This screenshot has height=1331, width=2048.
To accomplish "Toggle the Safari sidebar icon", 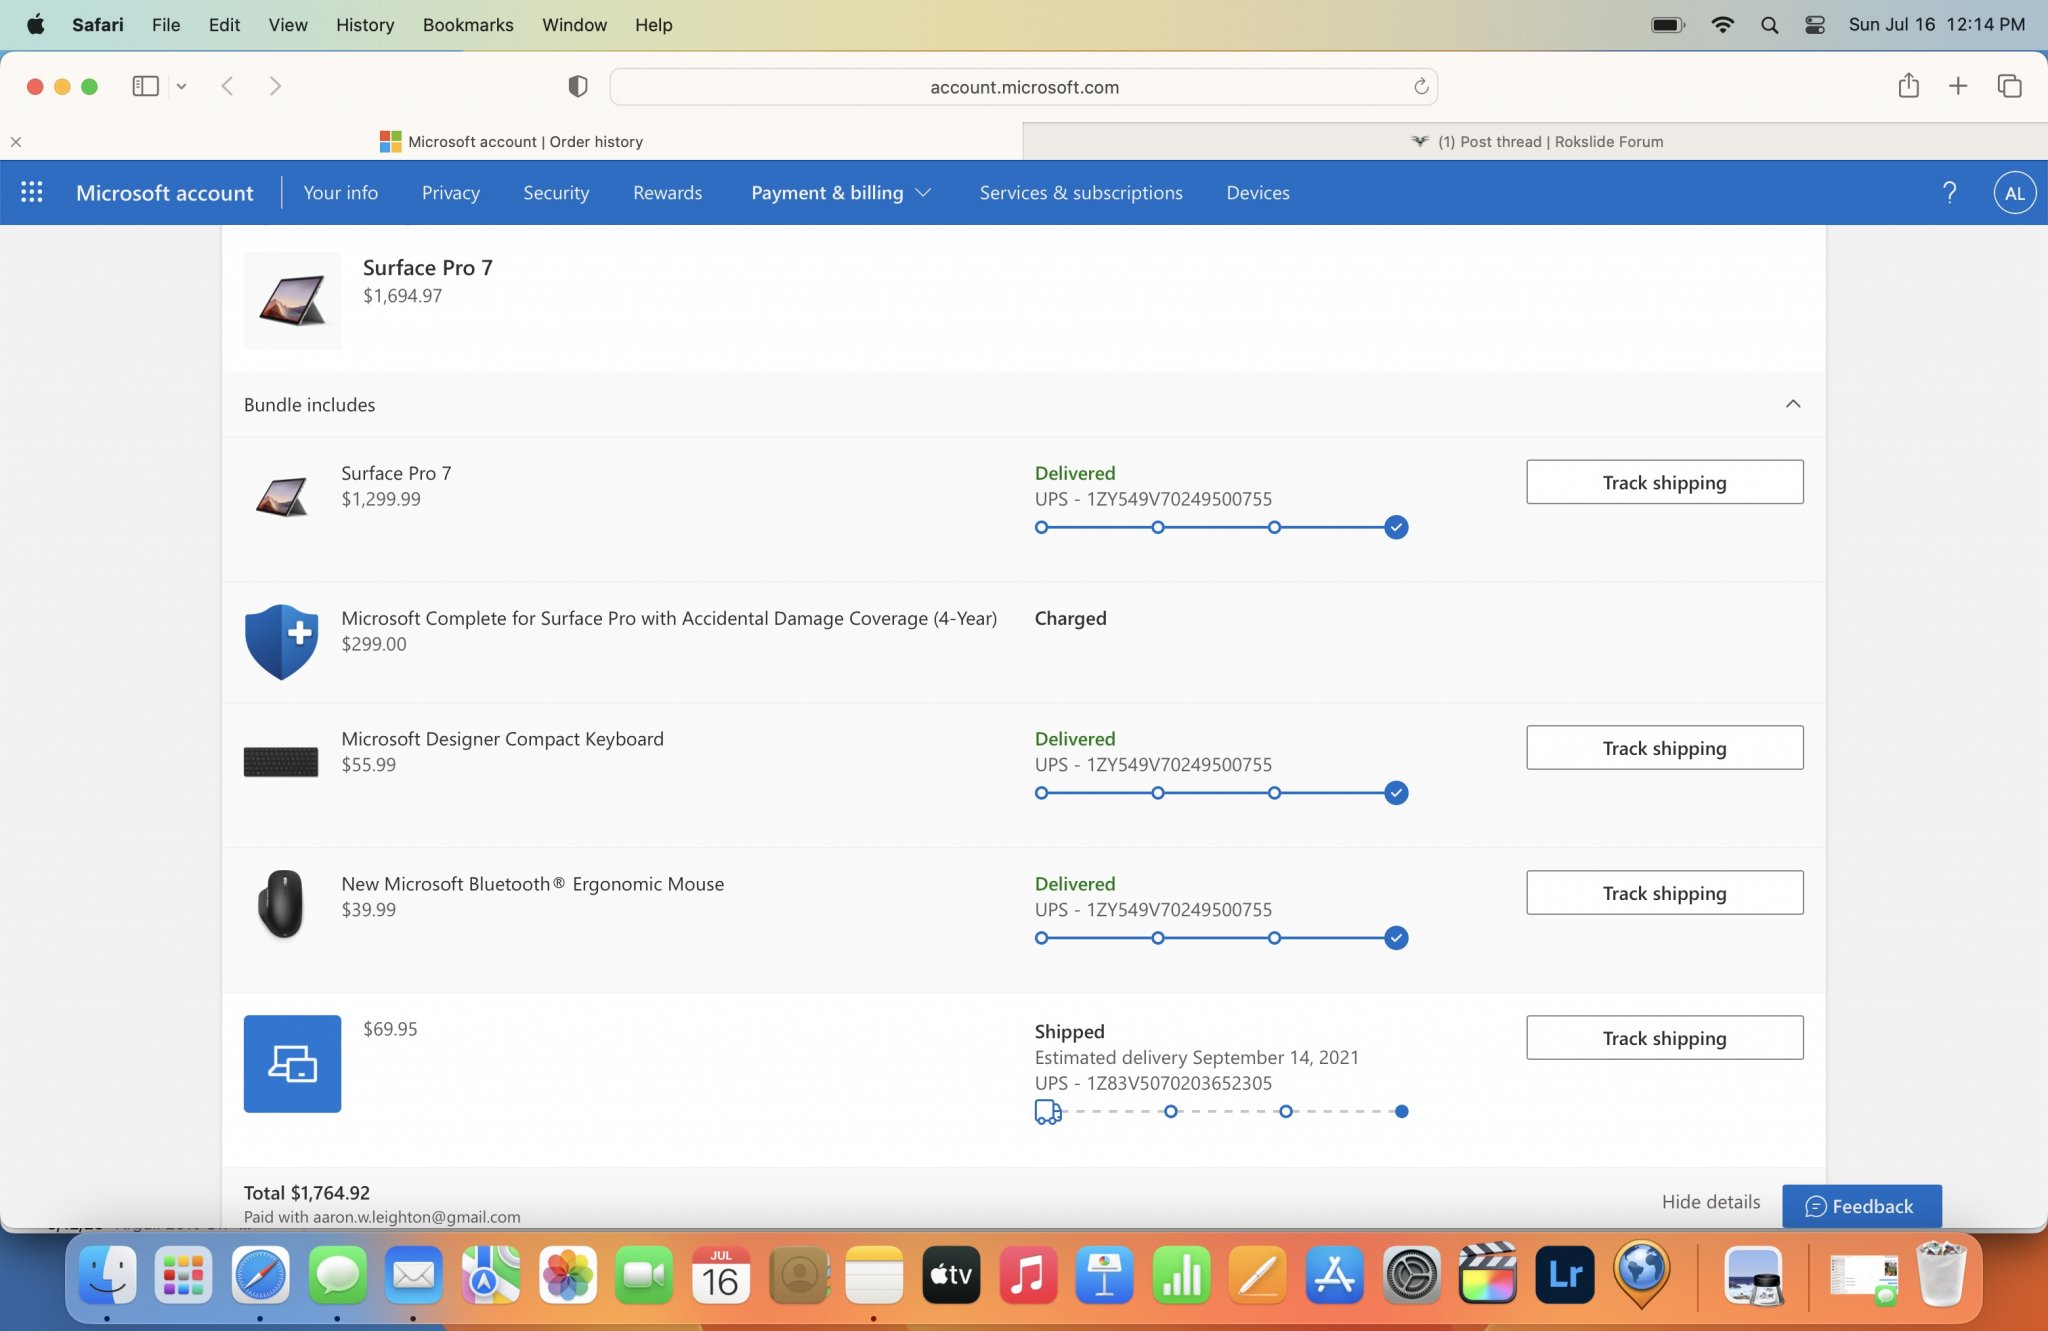I will (146, 86).
